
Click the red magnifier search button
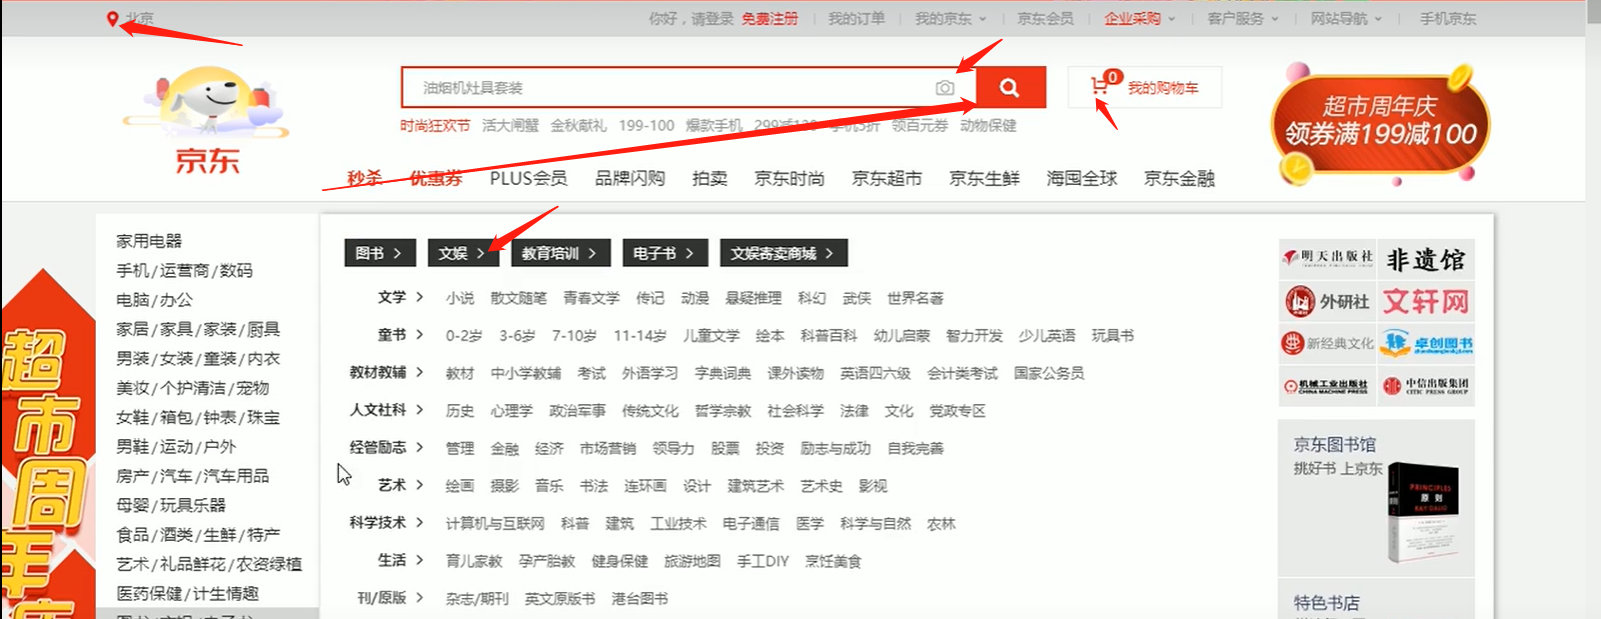1010,87
